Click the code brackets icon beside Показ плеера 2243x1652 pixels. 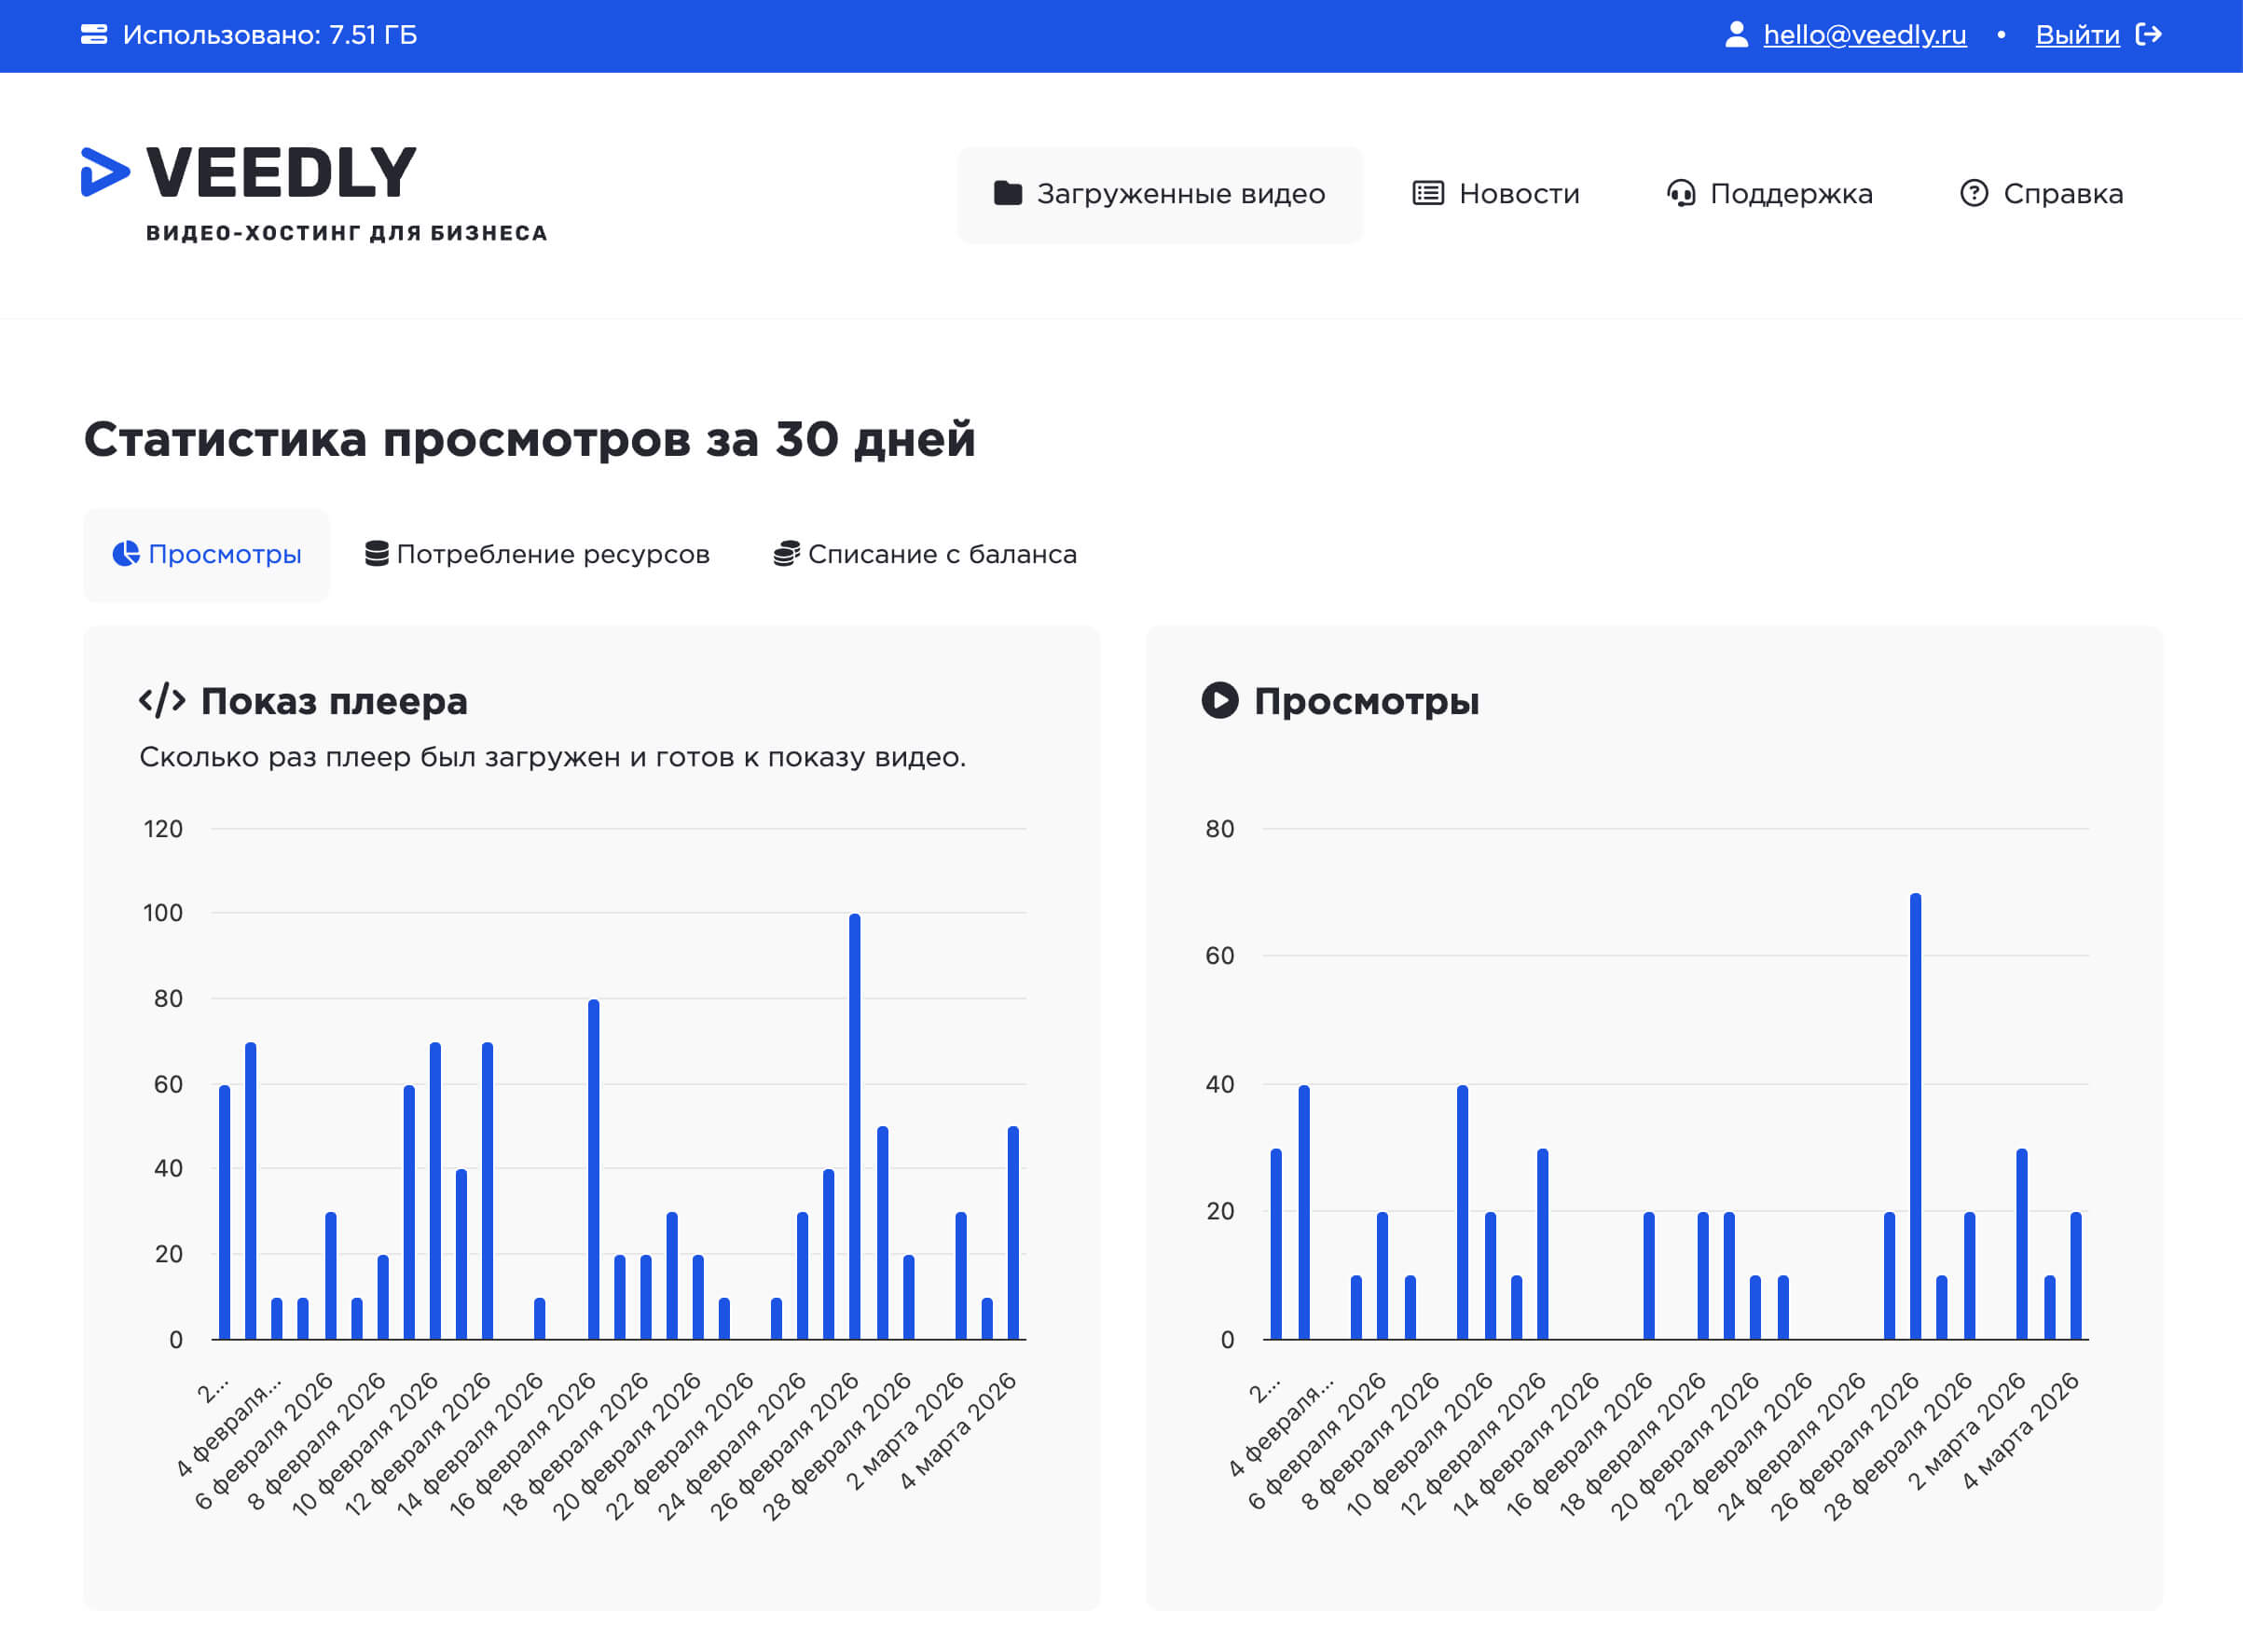click(163, 700)
